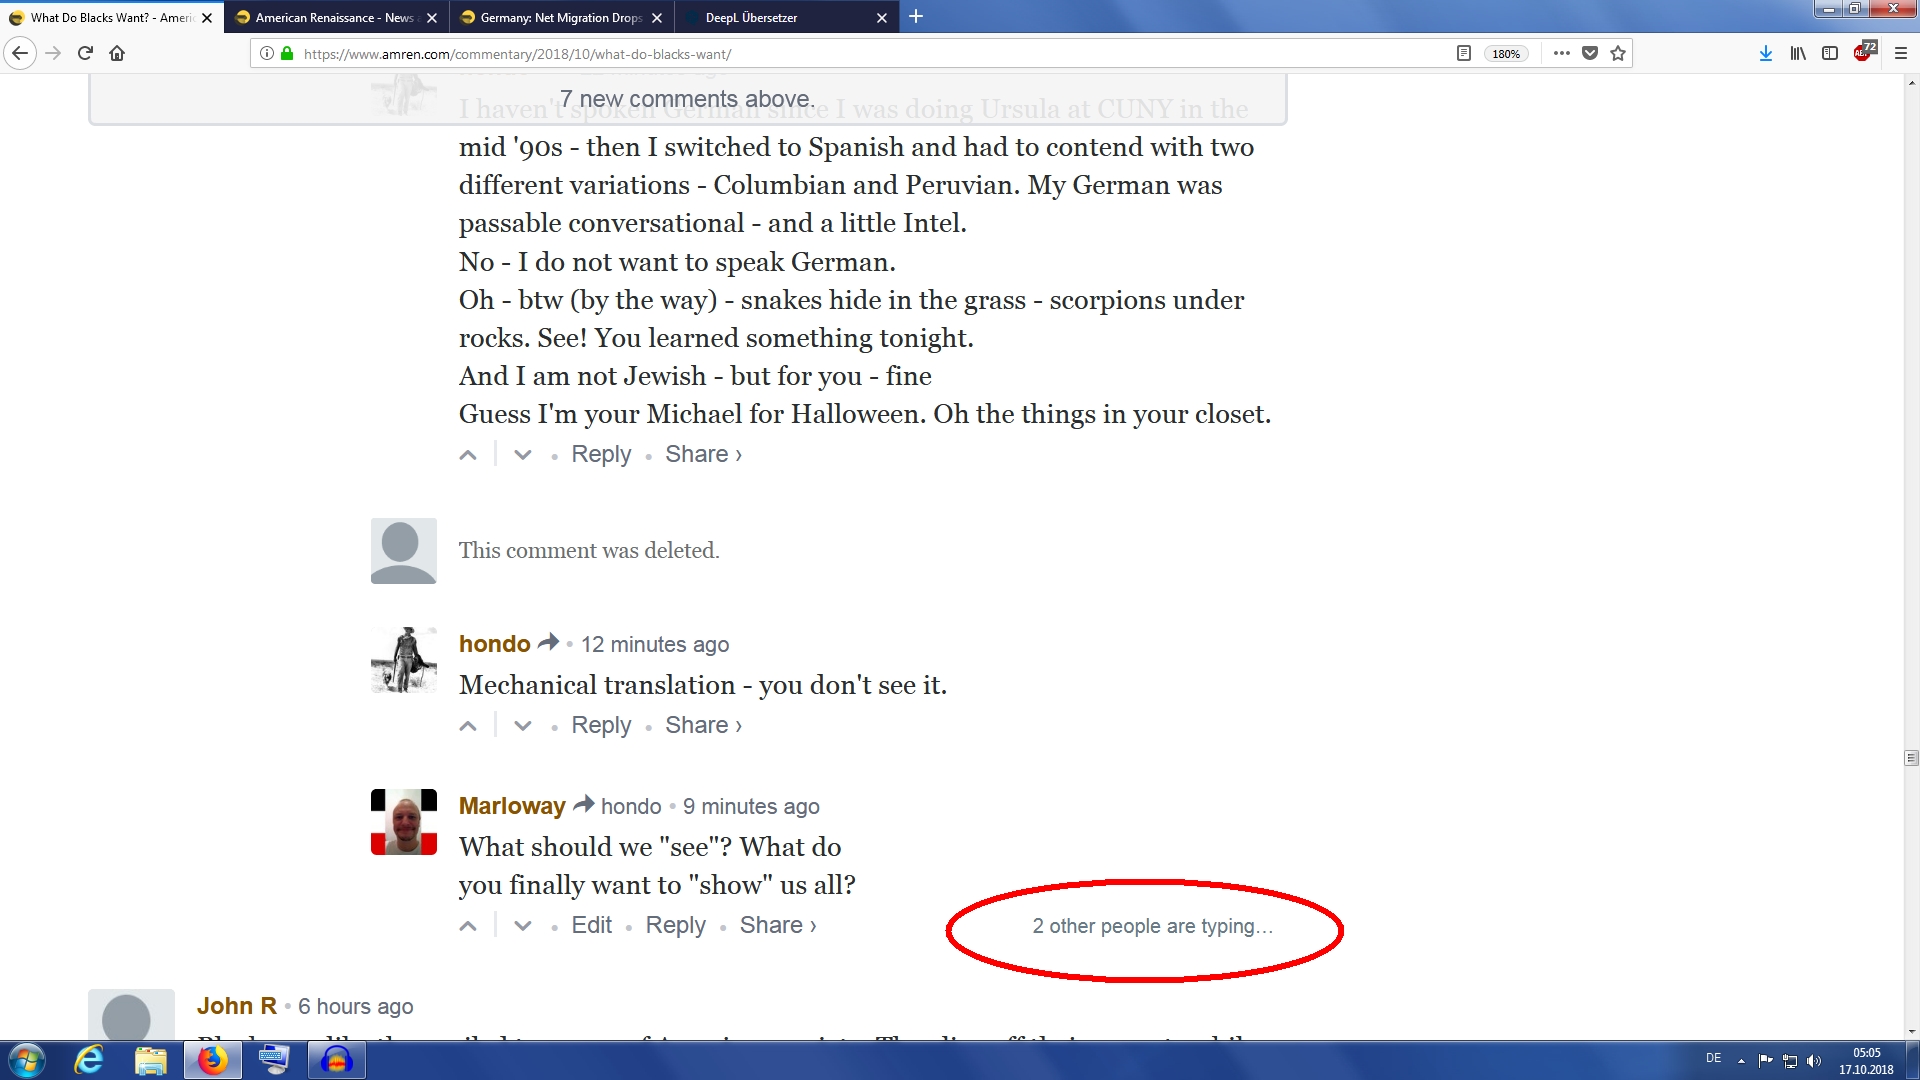This screenshot has height=1080, width=1920.
Task: Open John R's profile name
Action: [236, 1006]
